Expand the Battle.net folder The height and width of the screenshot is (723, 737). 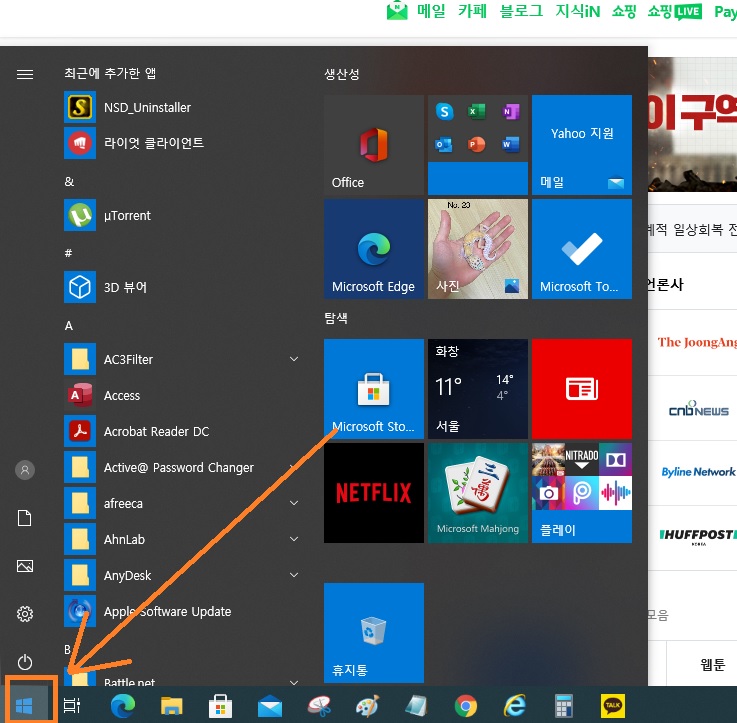pos(294,682)
